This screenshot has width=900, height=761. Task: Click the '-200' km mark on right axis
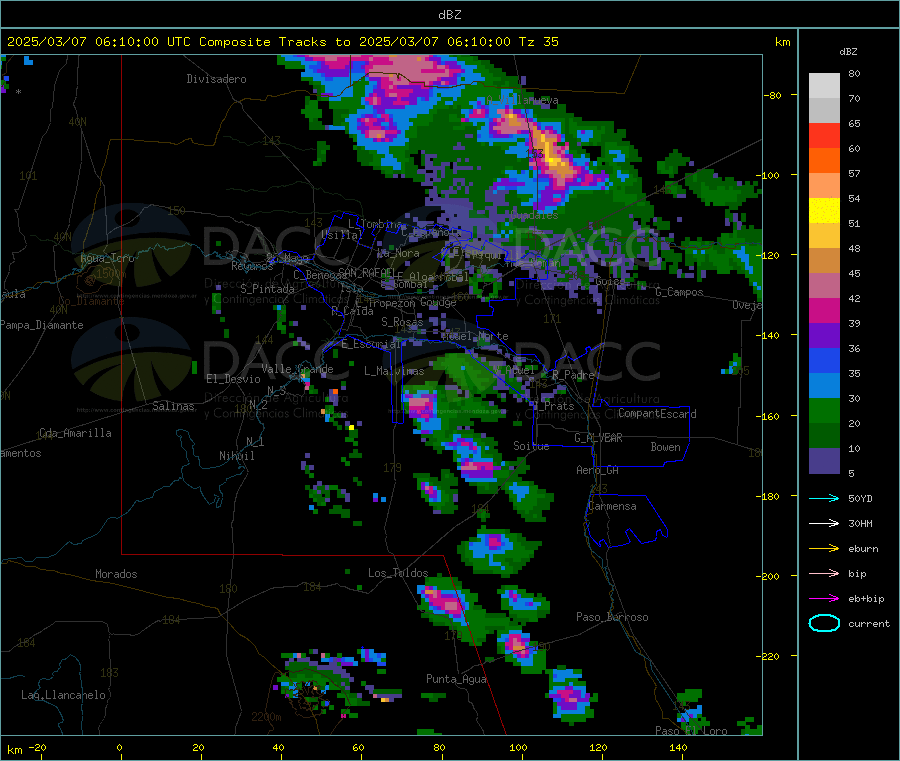click(x=769, y=576)
